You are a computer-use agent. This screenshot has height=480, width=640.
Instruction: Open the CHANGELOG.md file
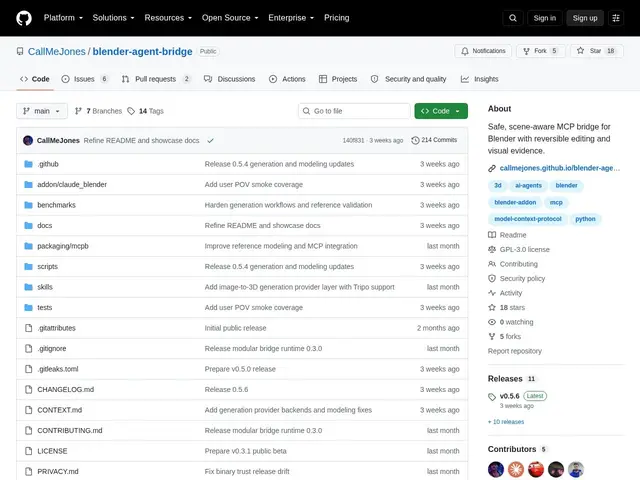[65, 389]
